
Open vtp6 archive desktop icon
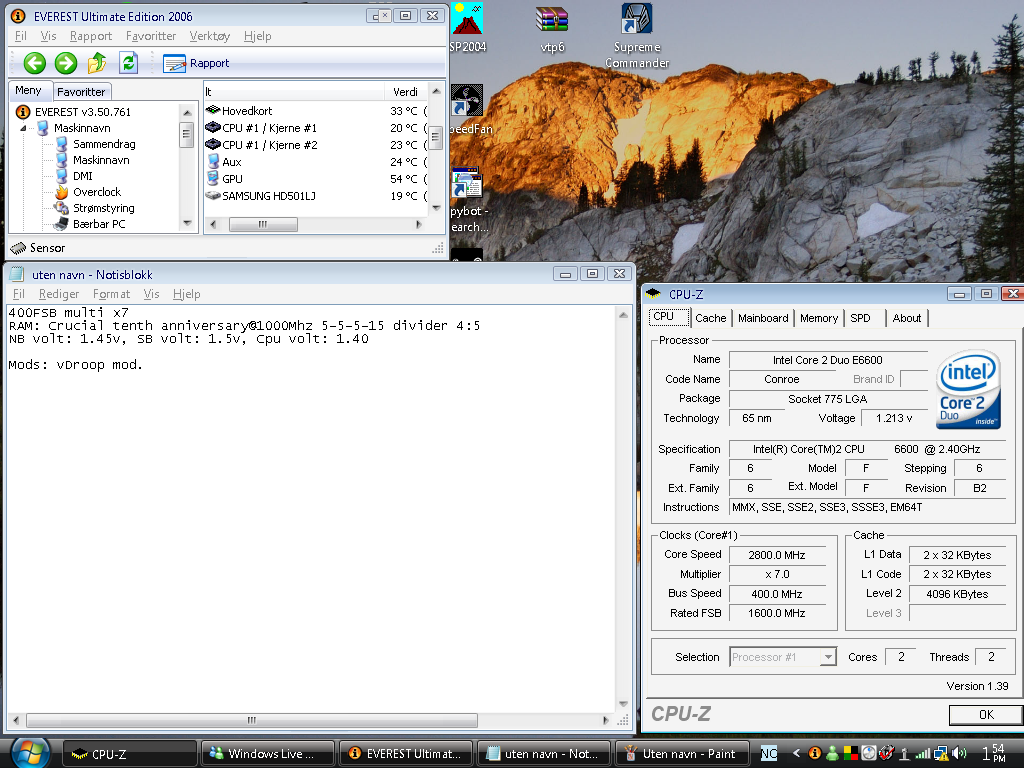(x=552, y=29)
